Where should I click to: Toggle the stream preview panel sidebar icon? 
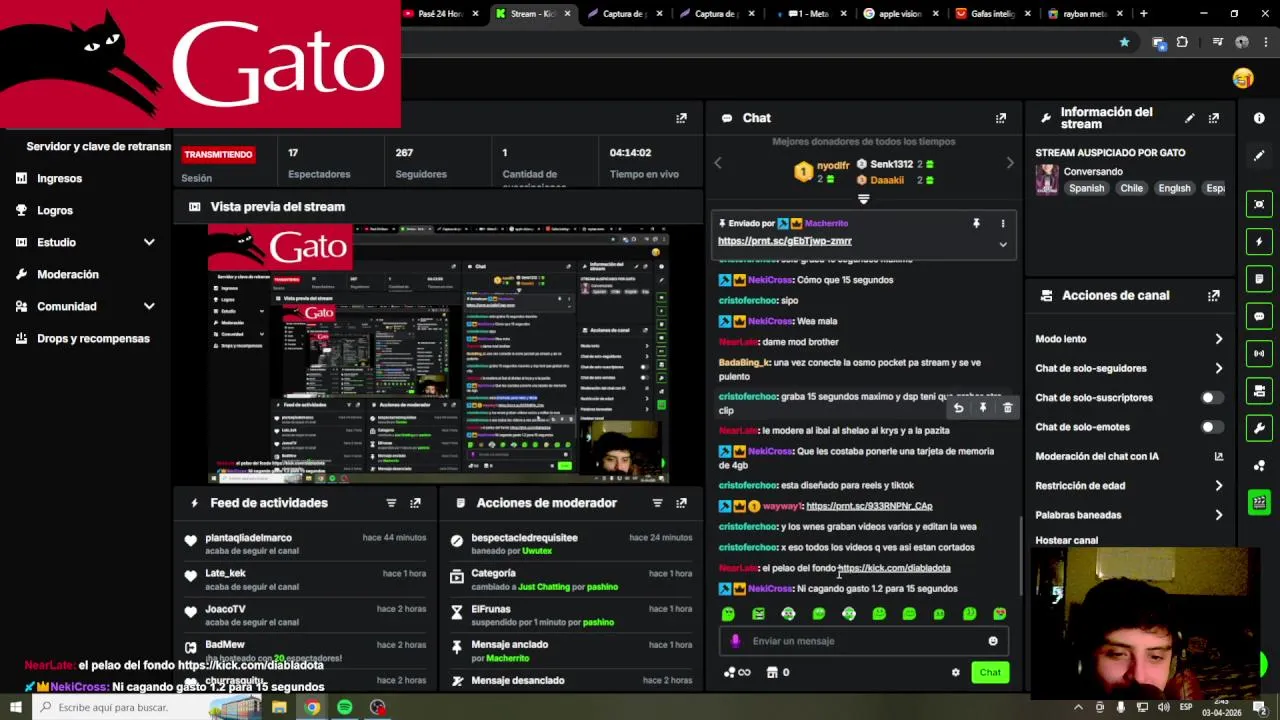(x=1259, y=204)
